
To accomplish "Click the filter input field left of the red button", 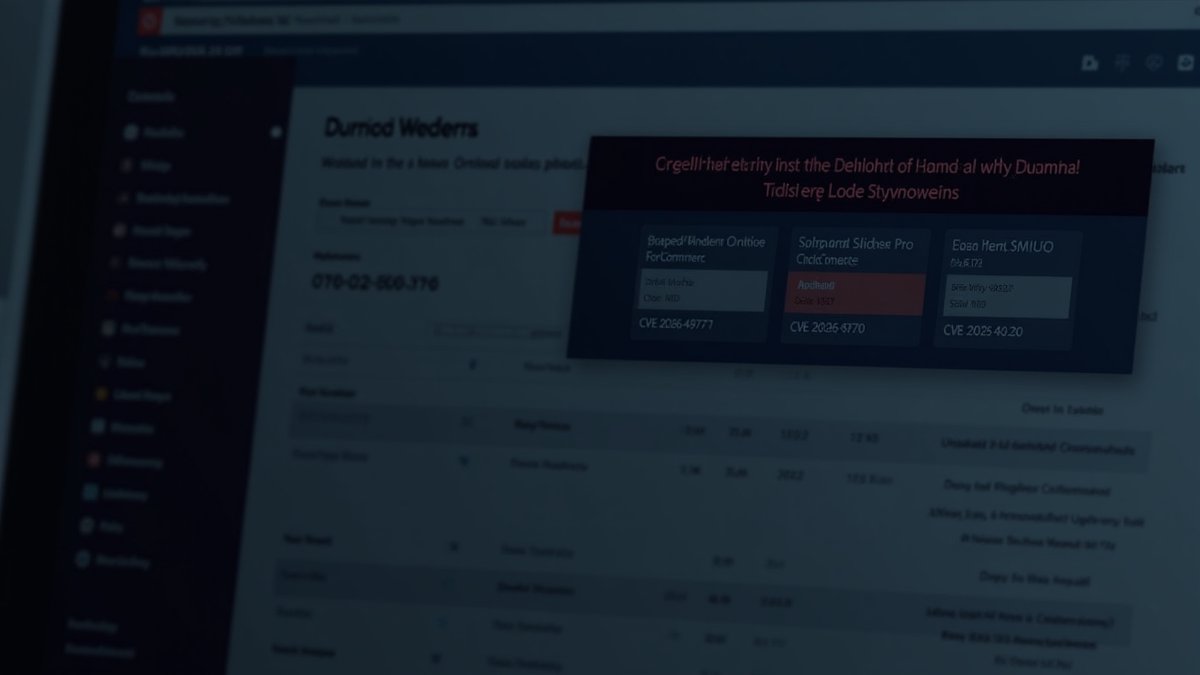I will (x=433, y=222).
